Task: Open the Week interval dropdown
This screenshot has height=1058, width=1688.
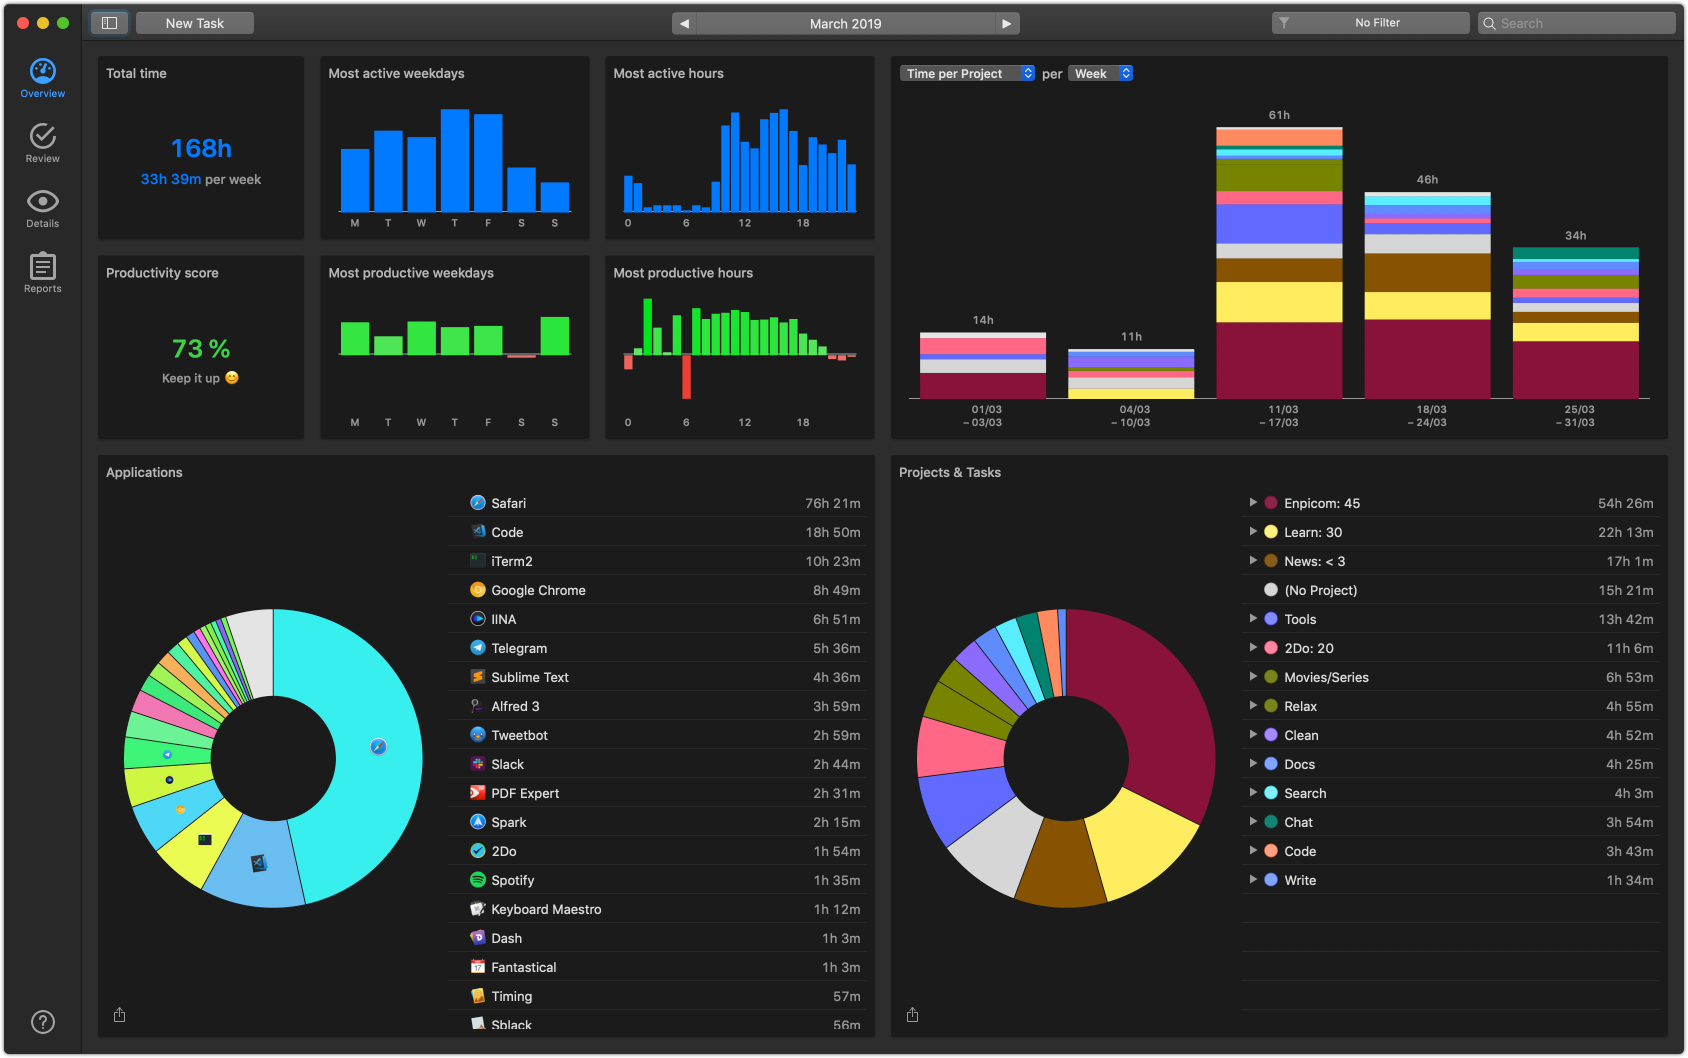Action: 1100,73
